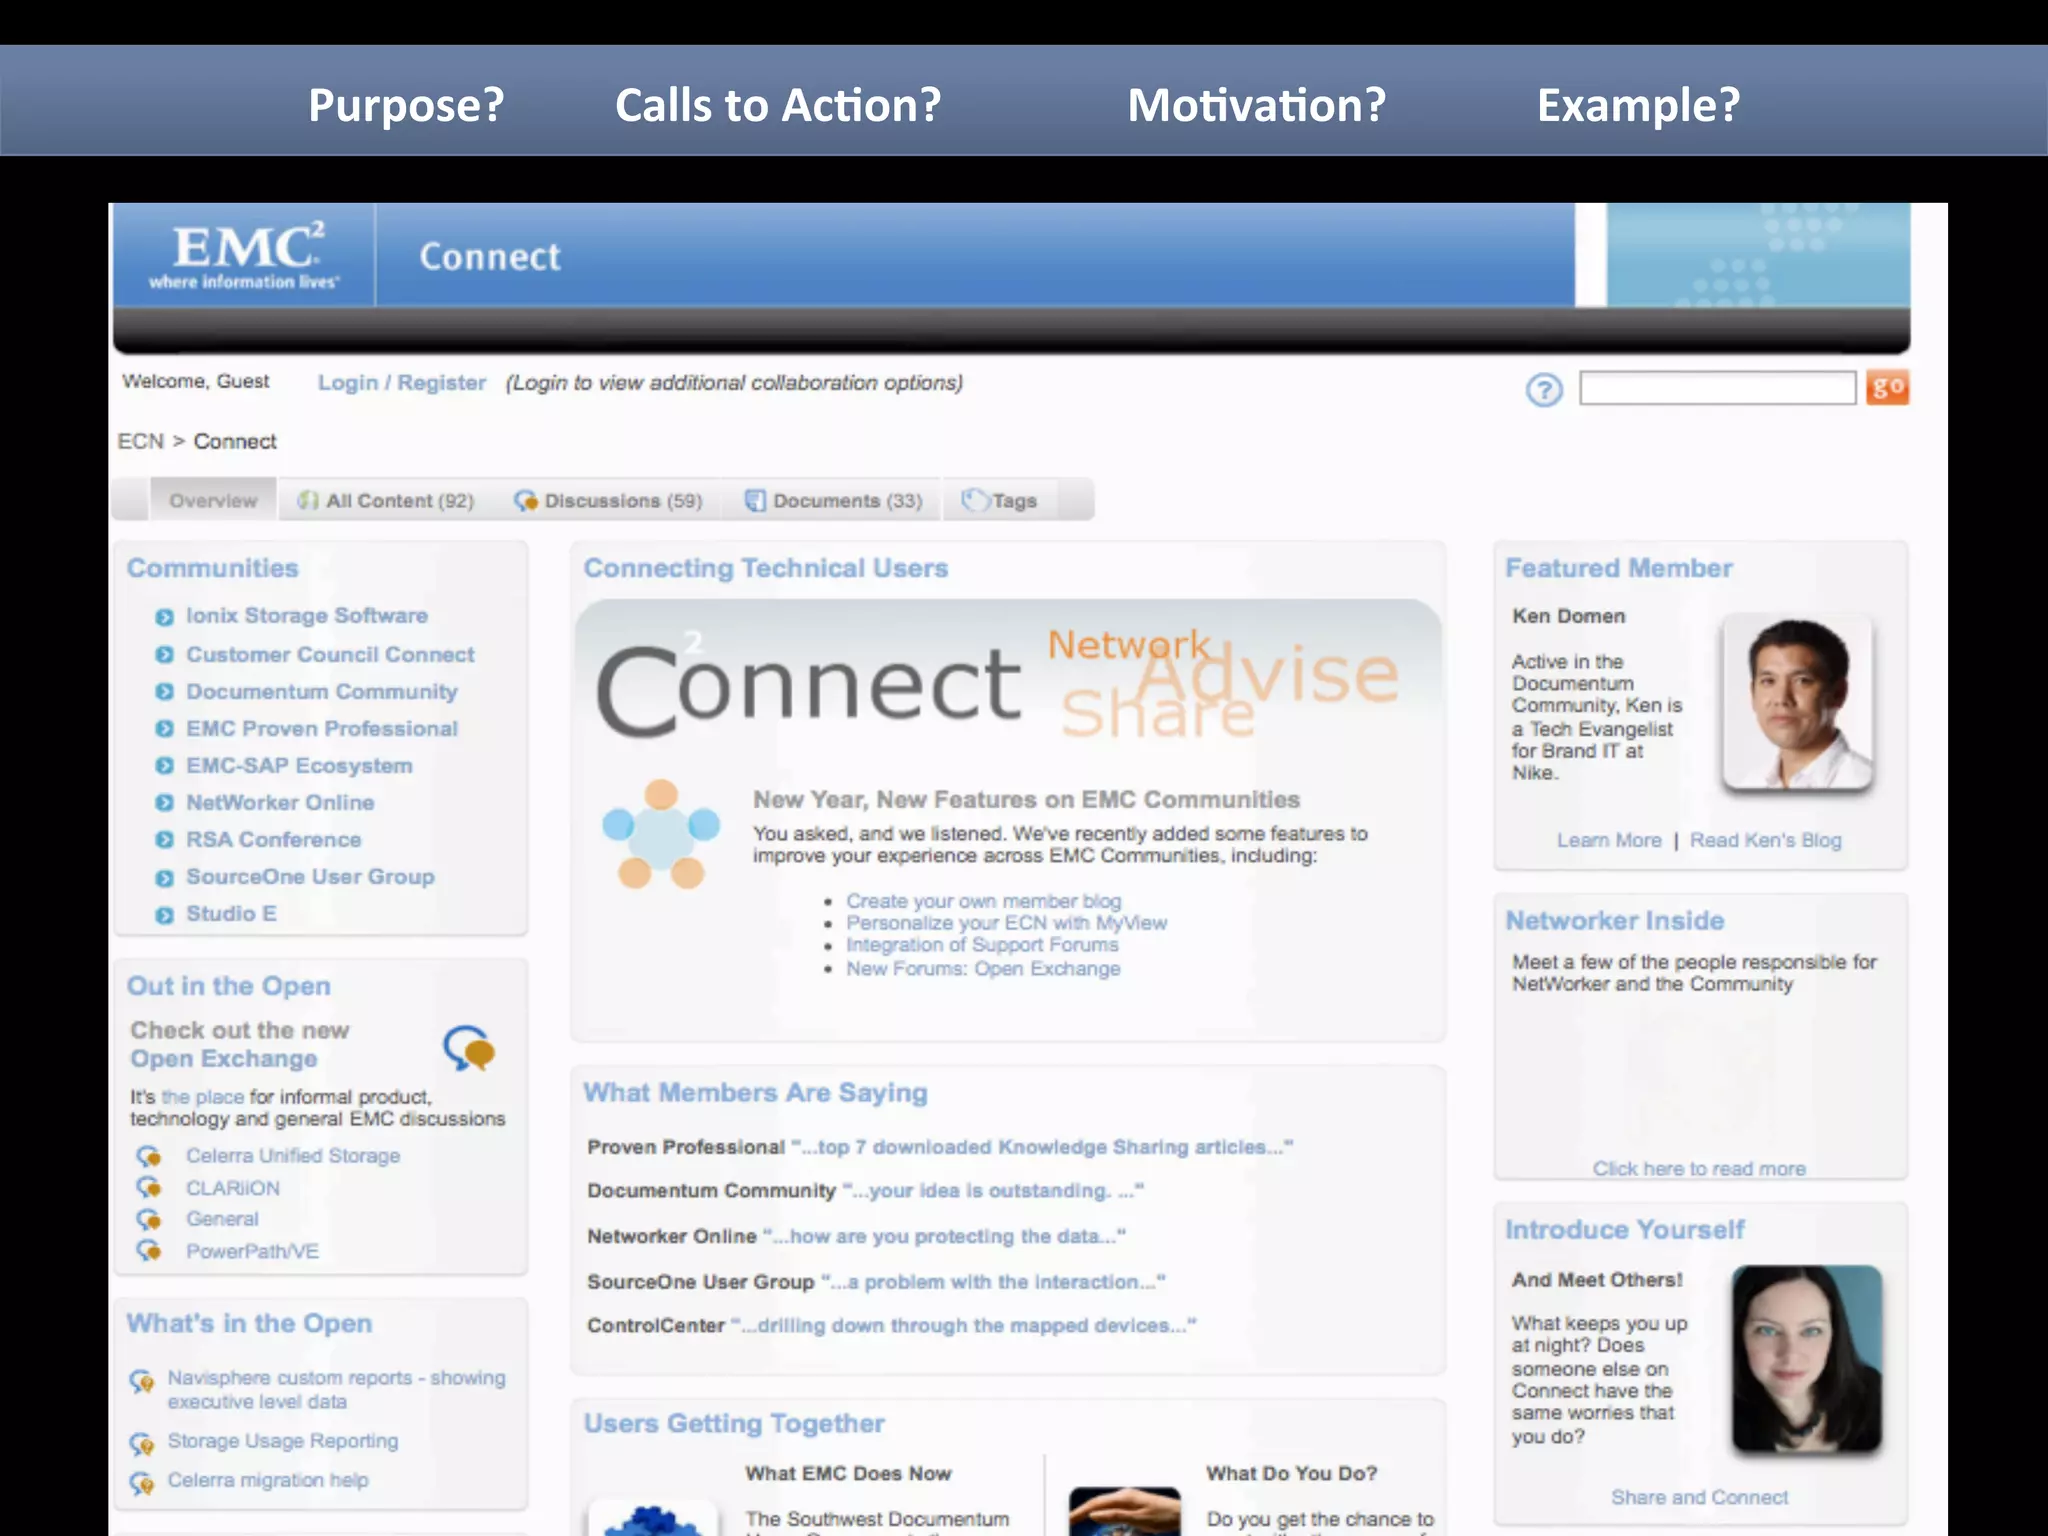Click bullet icon next to Ionix Storage Software
Viewport: 2048px width, 1536px height.
pyautogui.click(x=165, y=617)
